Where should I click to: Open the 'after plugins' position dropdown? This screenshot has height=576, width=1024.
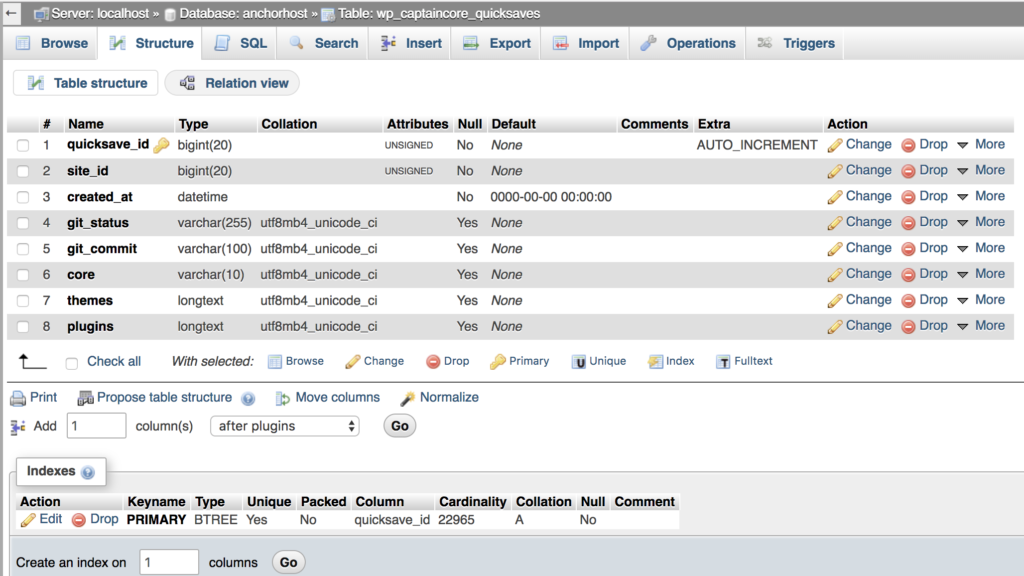(x=284, y=426)
